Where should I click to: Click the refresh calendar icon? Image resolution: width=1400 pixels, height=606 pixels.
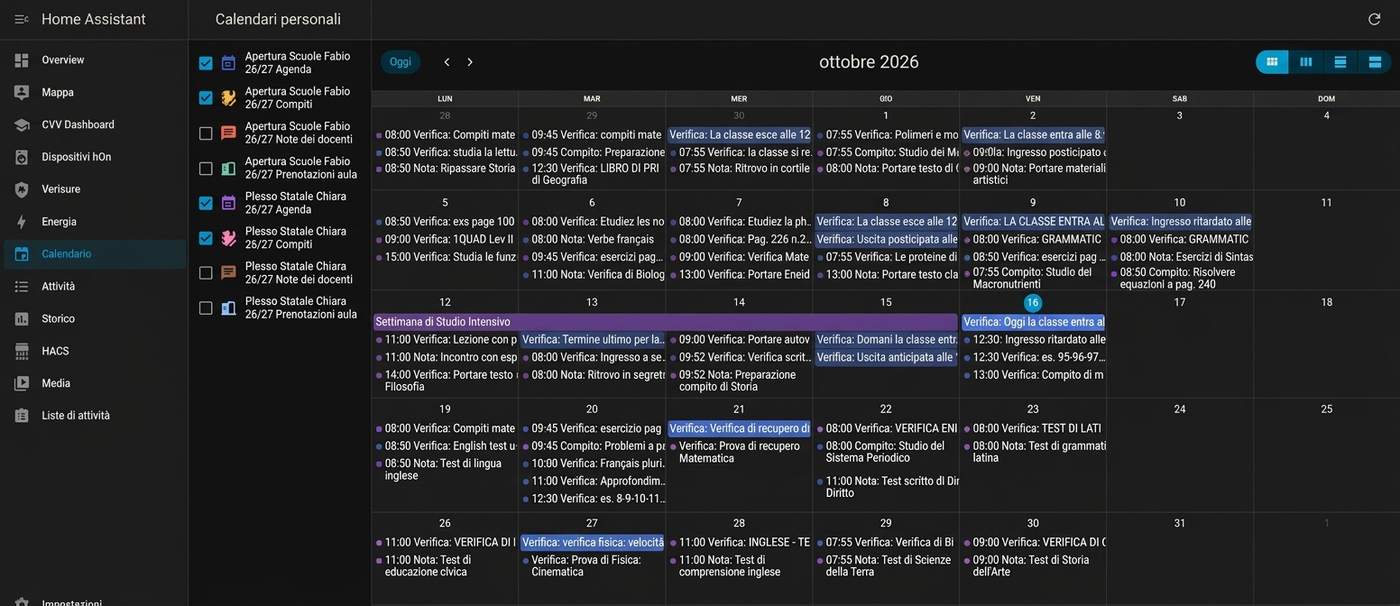point(1374,19)
